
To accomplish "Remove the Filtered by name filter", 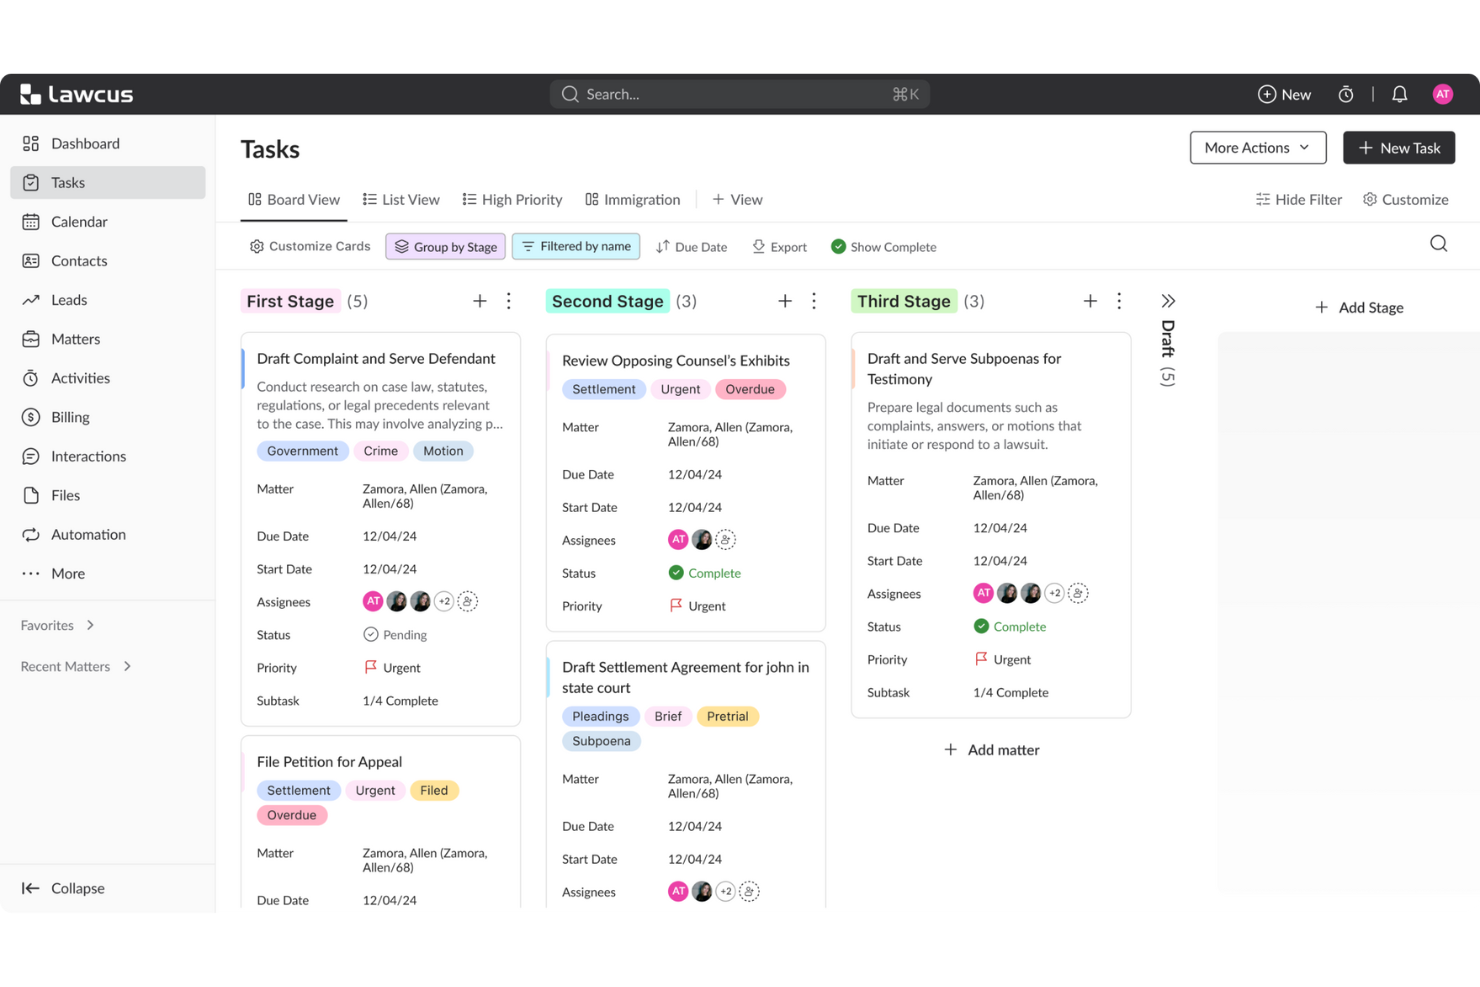I will coord(576,246).
